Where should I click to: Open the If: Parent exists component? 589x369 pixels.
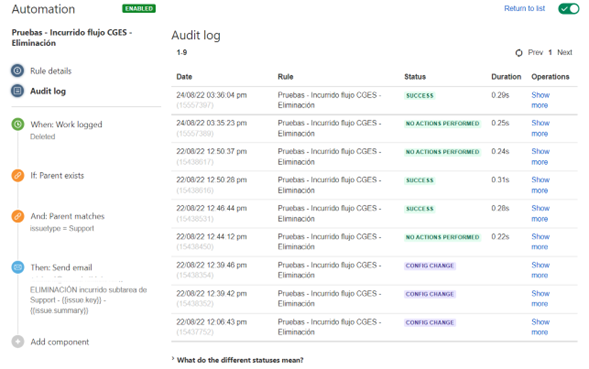(x=57, y=175)
